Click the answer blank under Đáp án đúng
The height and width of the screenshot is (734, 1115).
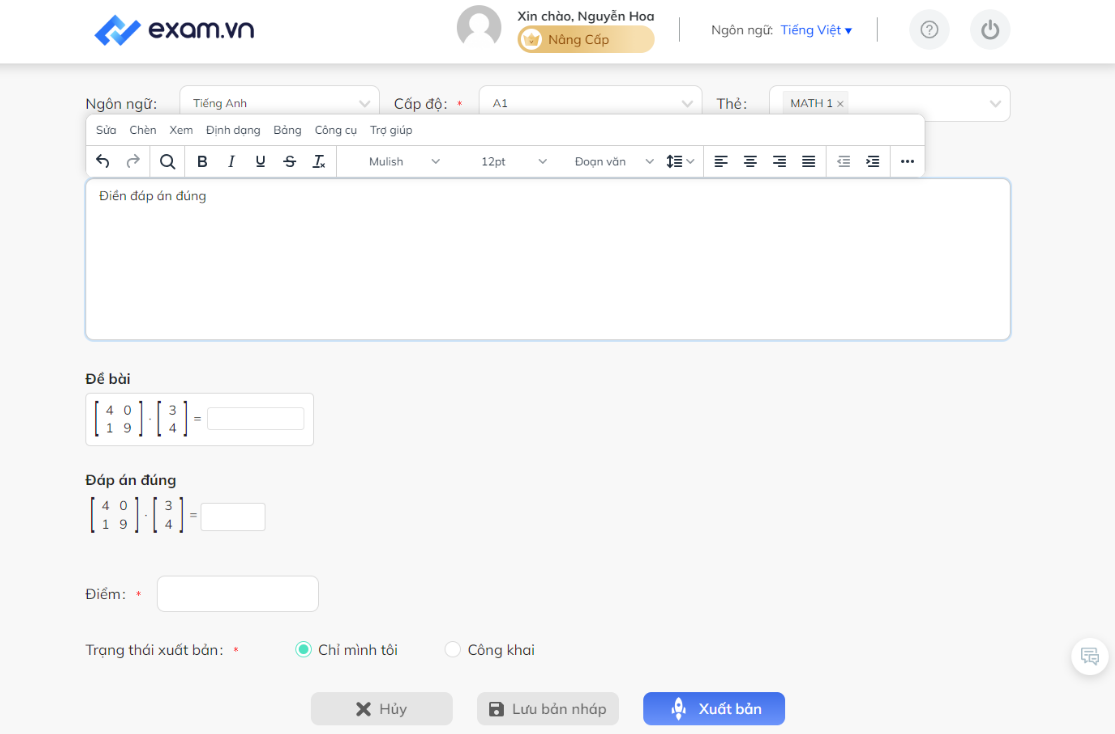tap(233, 517)
